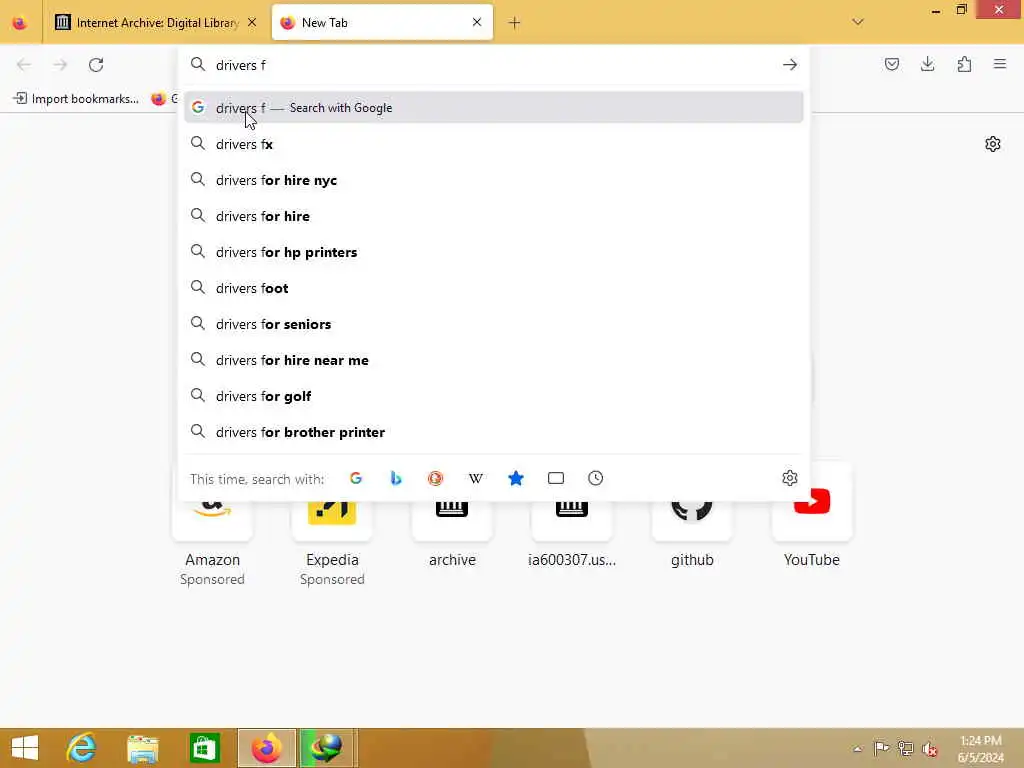Open Windows Store from taskbar
This screenshot has width=1024, height=768.
coord(204,748)
